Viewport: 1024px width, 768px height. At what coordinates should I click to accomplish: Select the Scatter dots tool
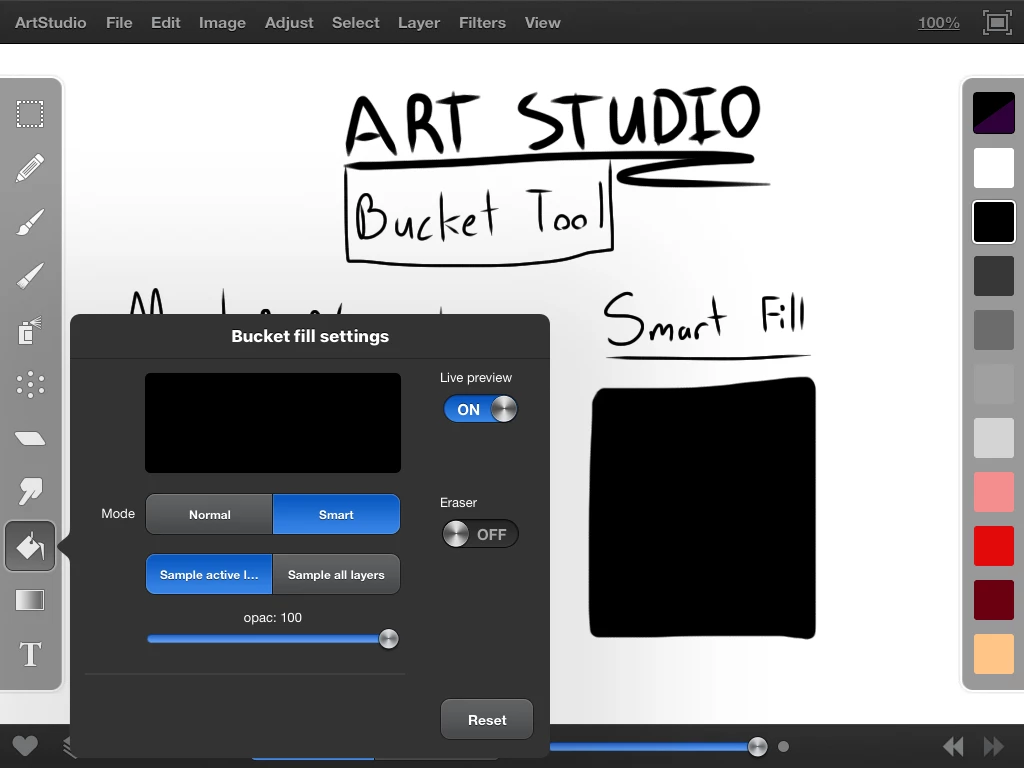click(x=30, y=385)
